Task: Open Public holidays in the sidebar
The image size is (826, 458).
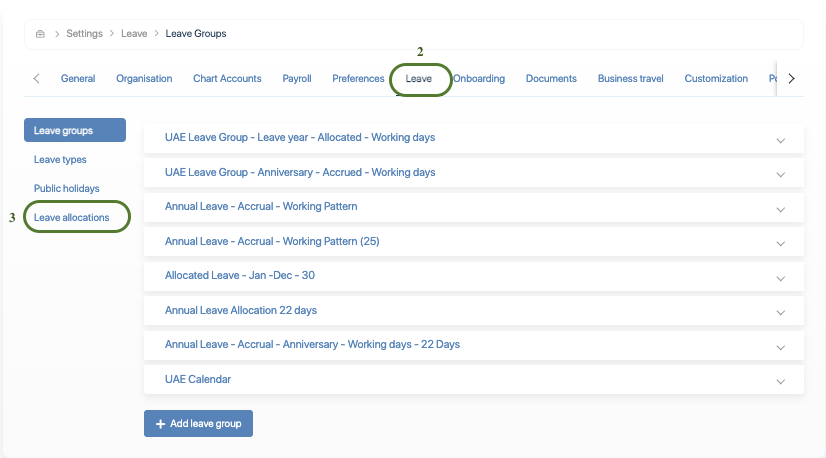Action: [x=67, y=188]
